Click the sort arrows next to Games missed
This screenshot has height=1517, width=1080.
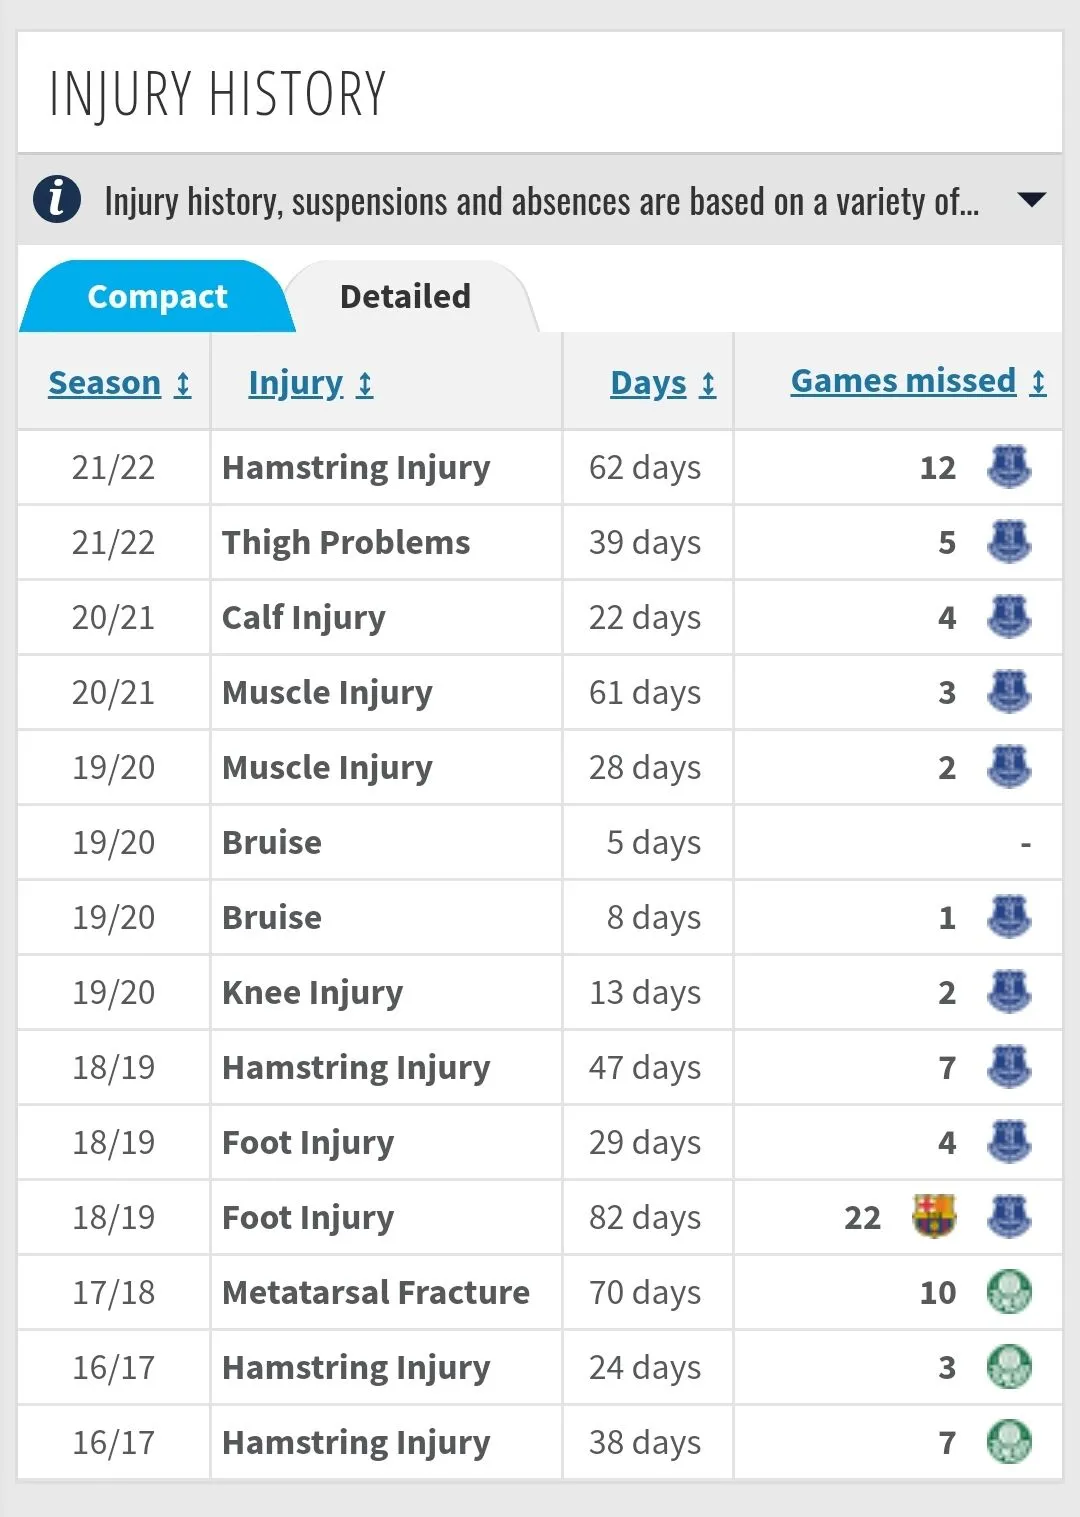click(x=1039, y=382)
